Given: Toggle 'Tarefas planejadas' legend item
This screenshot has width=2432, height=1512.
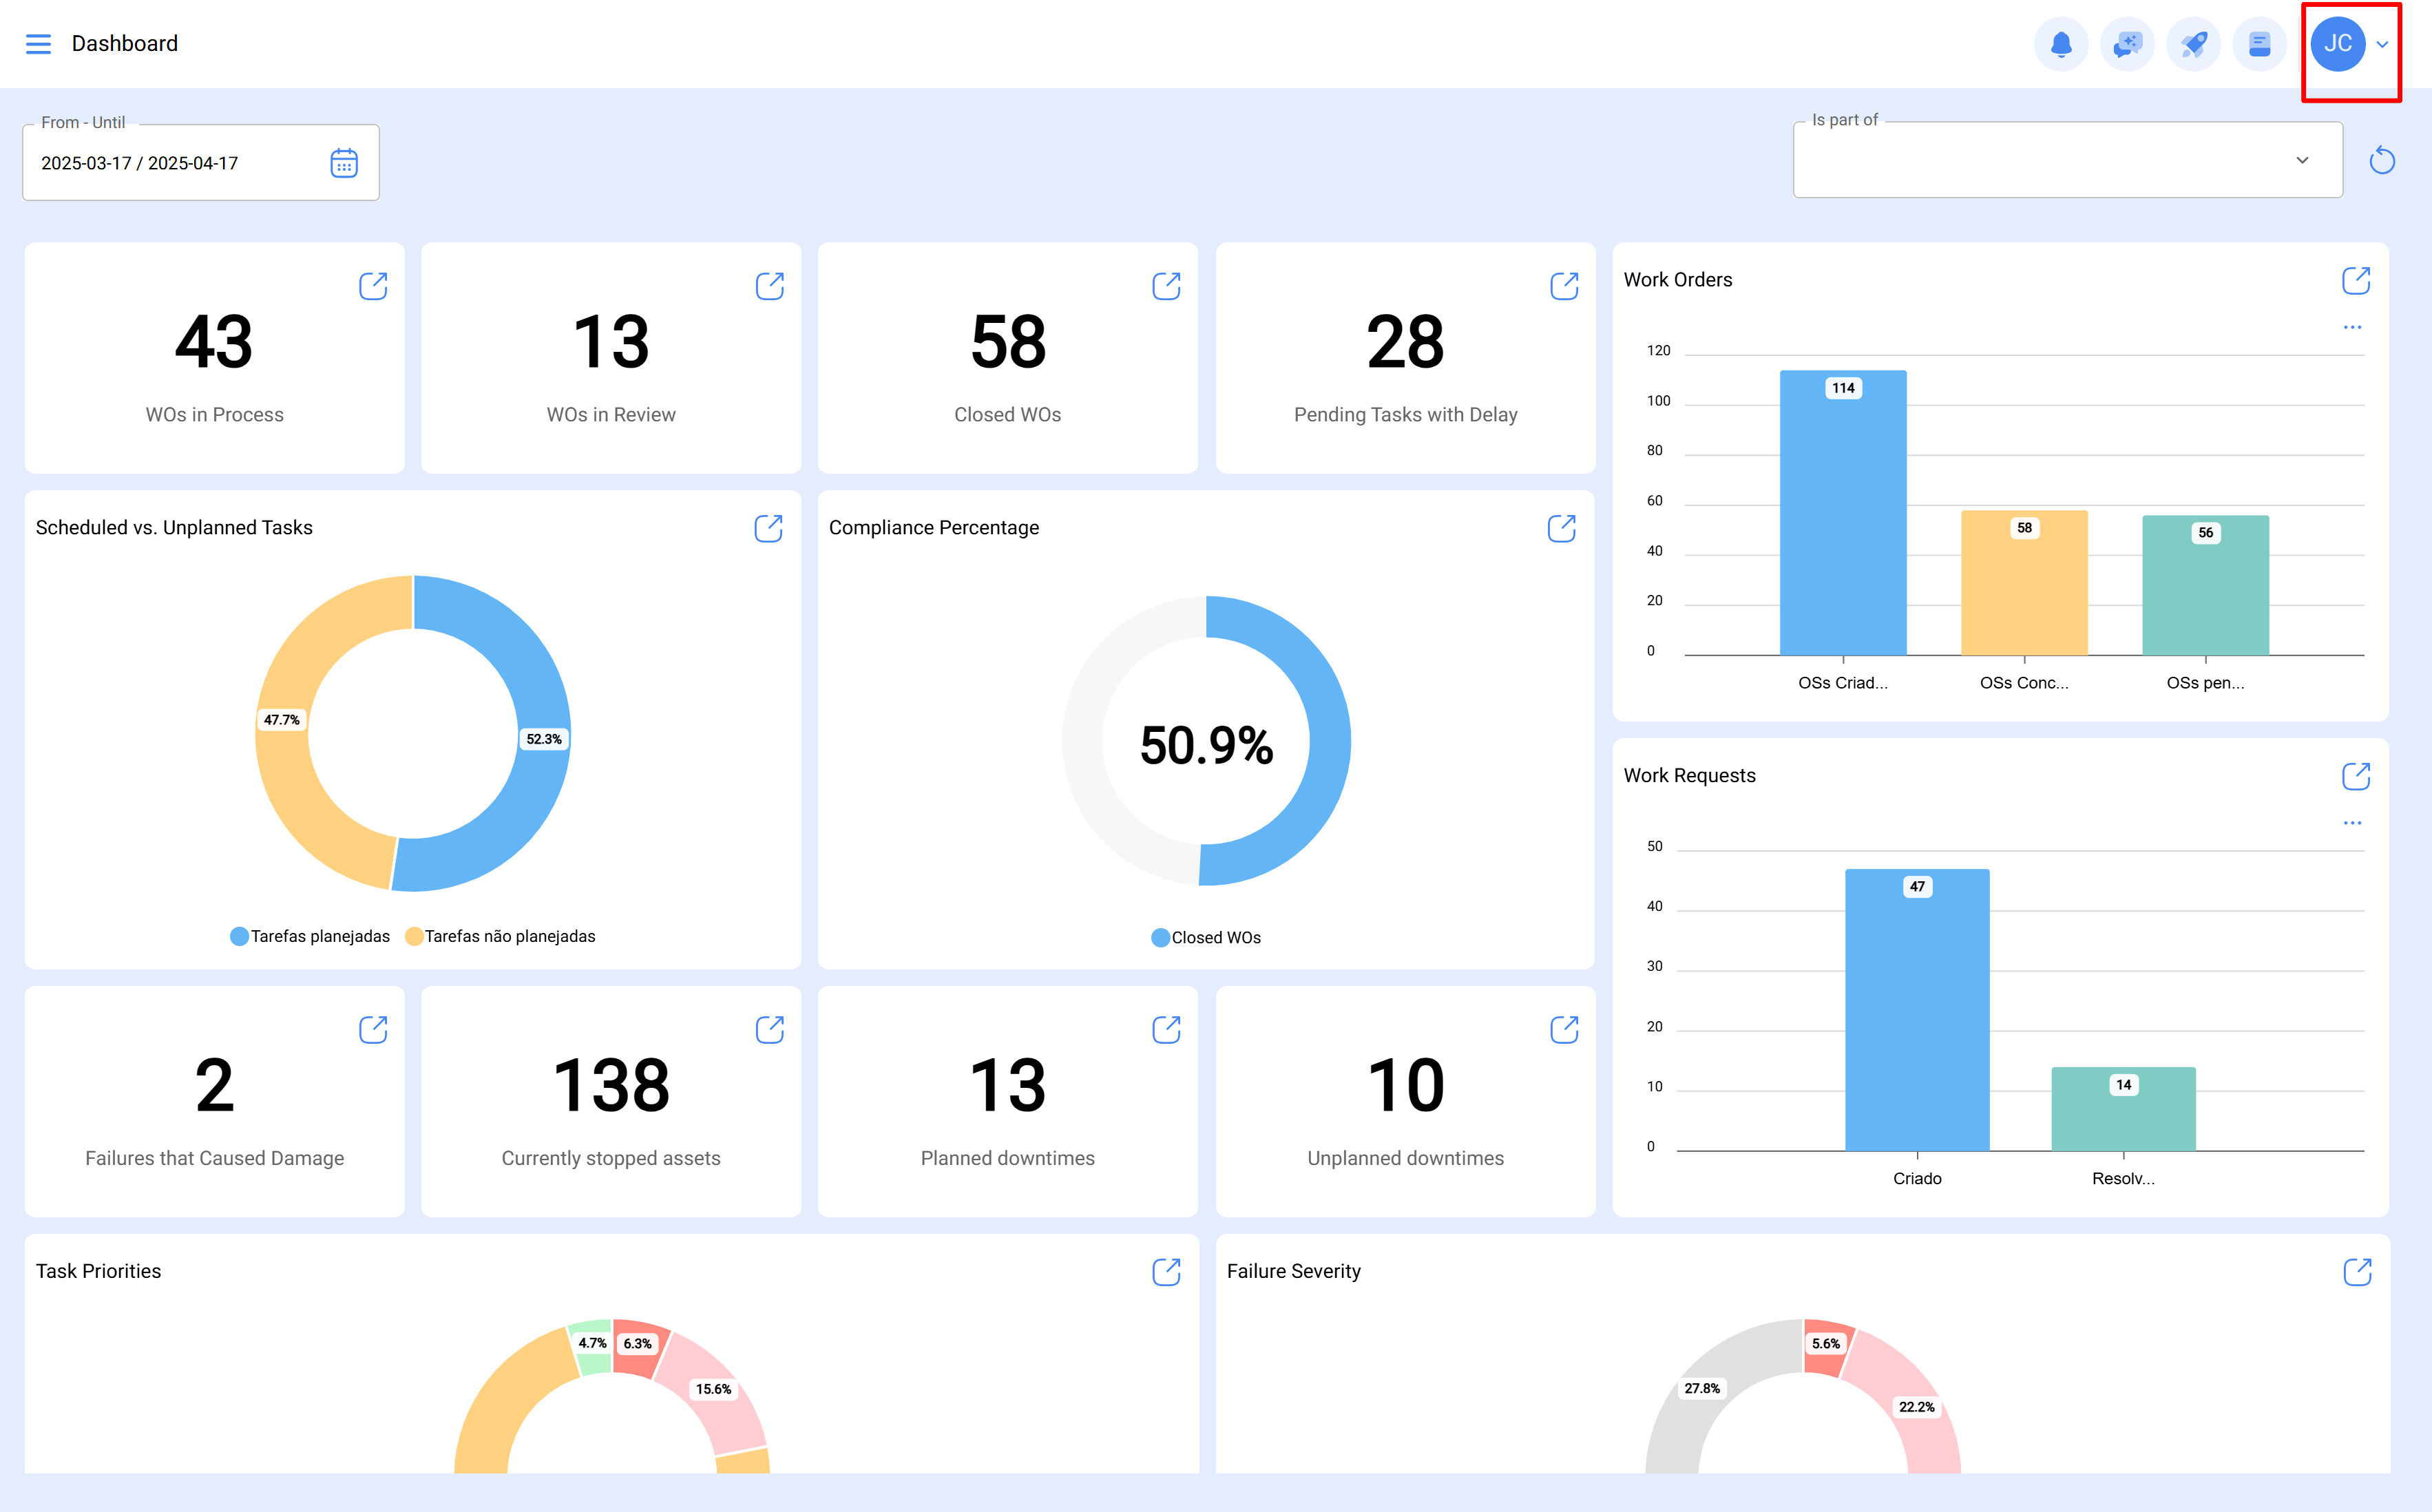Looking at the screenshot, I should [x=310, y=936].
